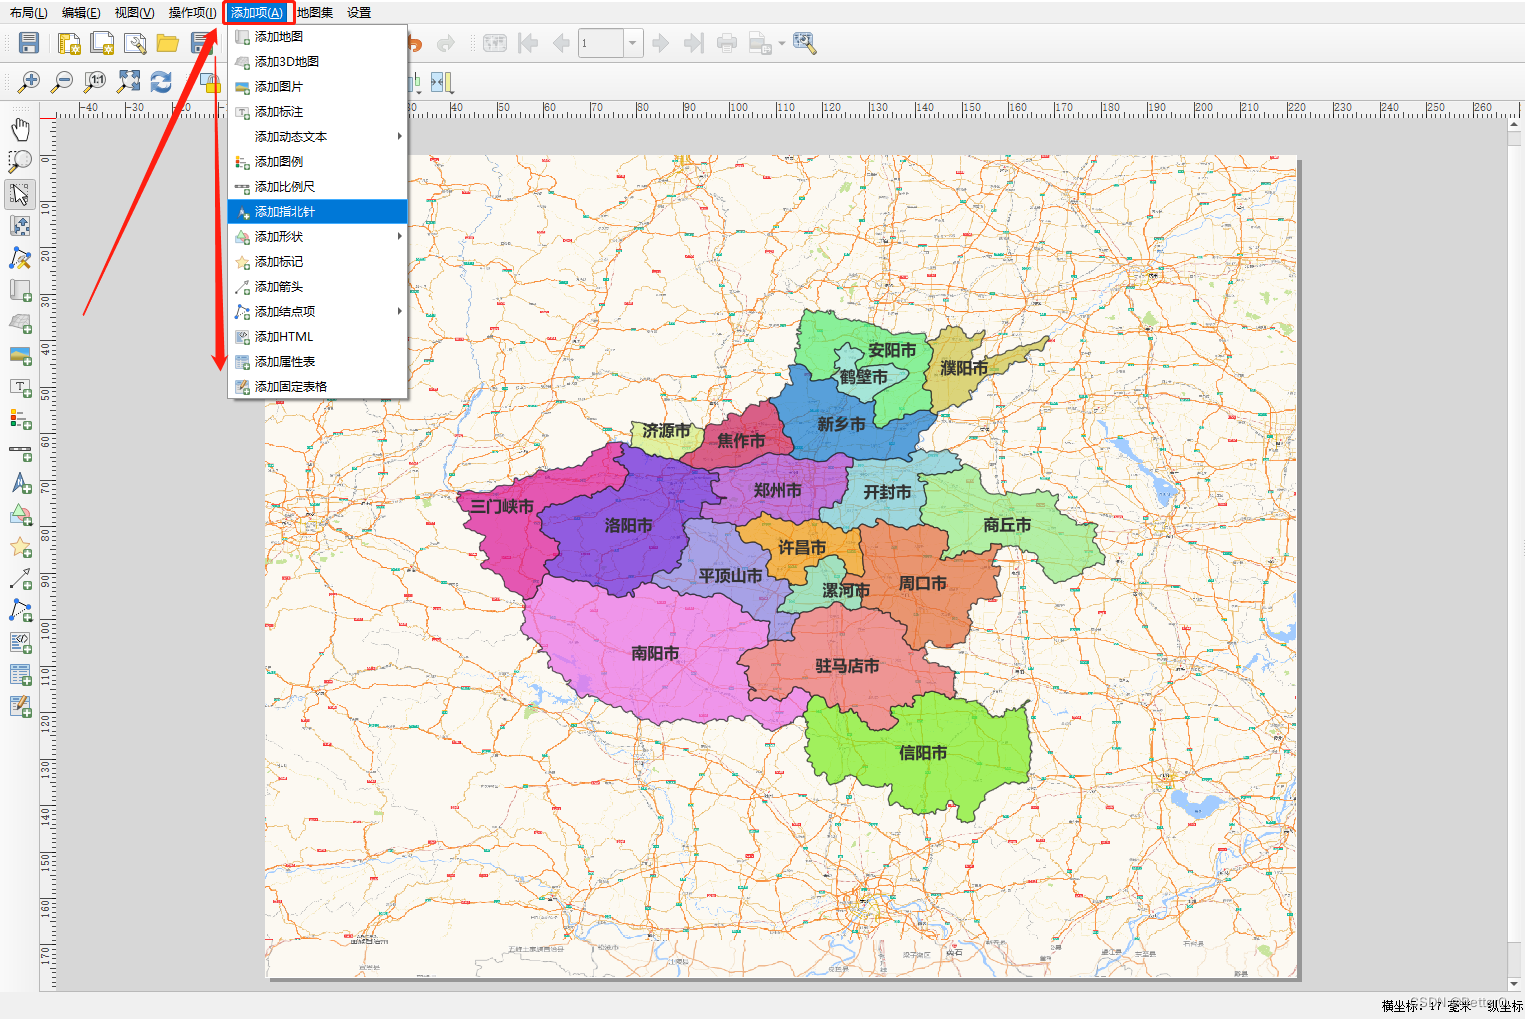Open the layout manager

[x=135, y=43]
